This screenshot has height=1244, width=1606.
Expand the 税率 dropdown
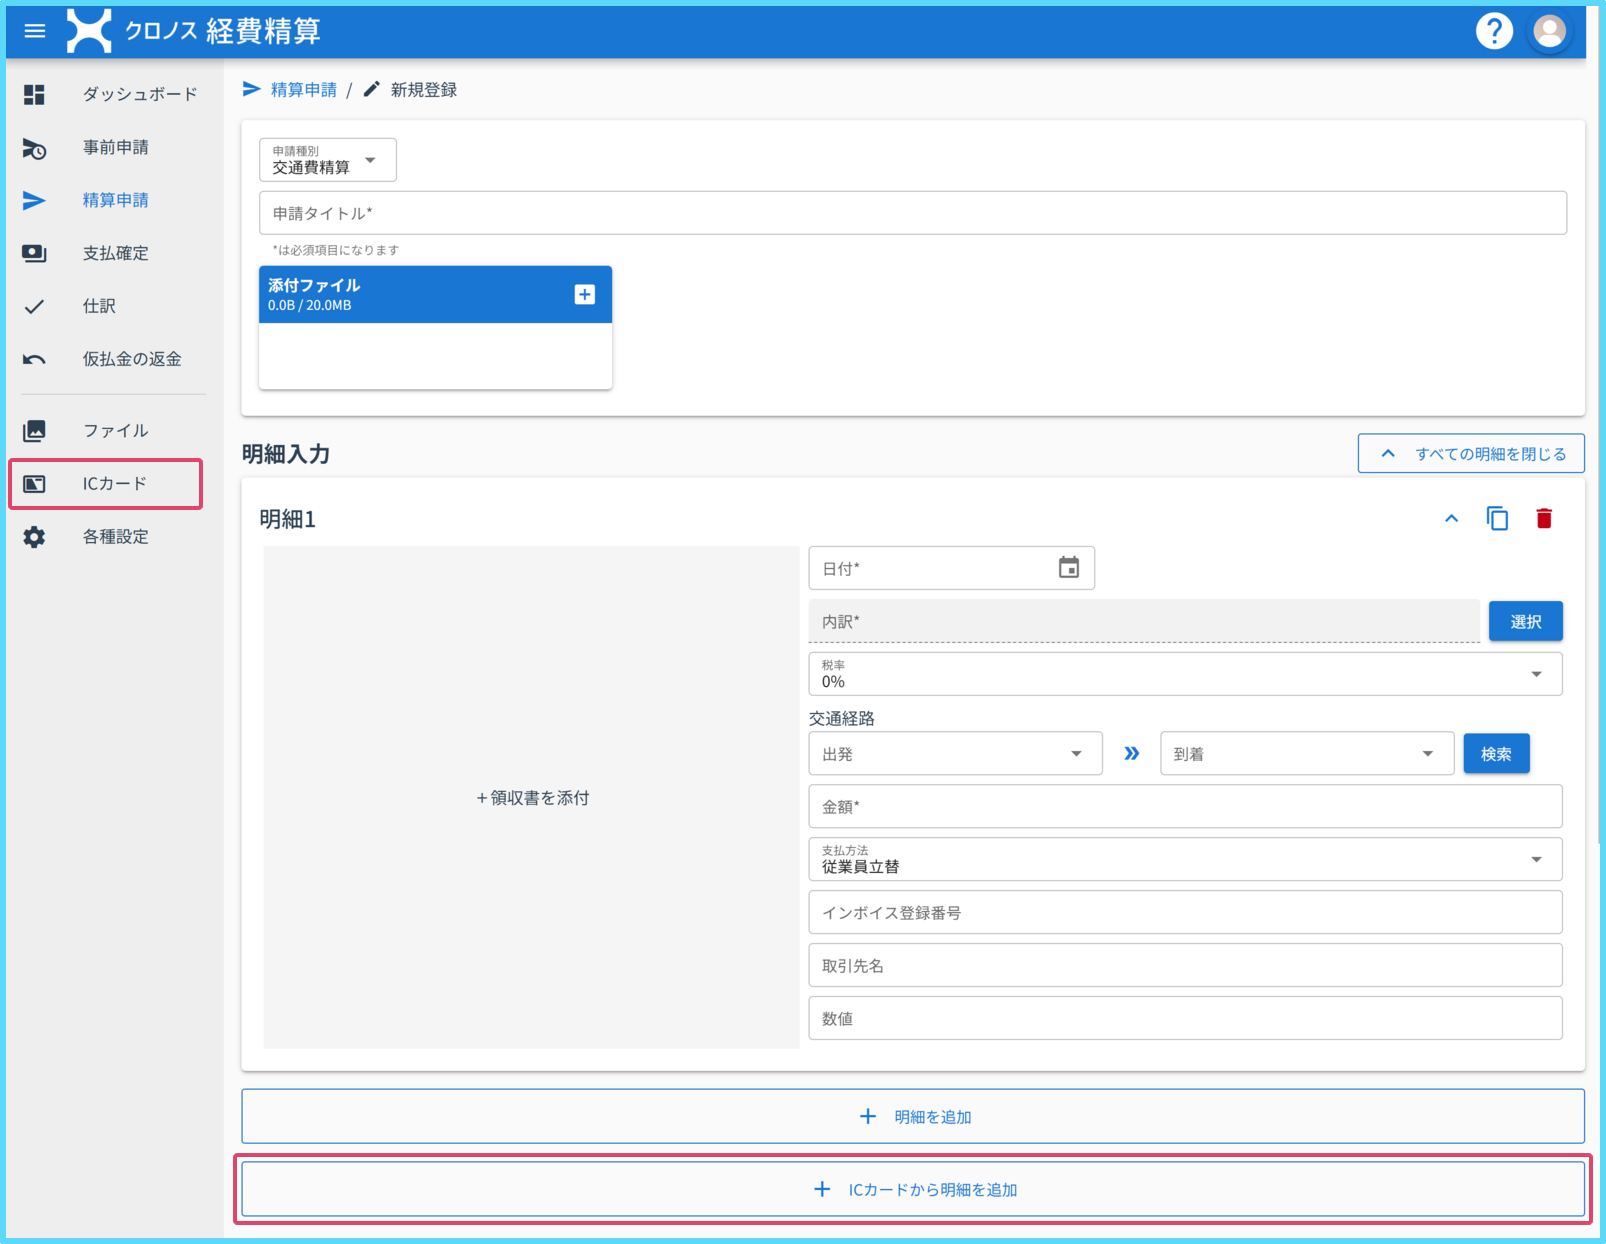1185,674
